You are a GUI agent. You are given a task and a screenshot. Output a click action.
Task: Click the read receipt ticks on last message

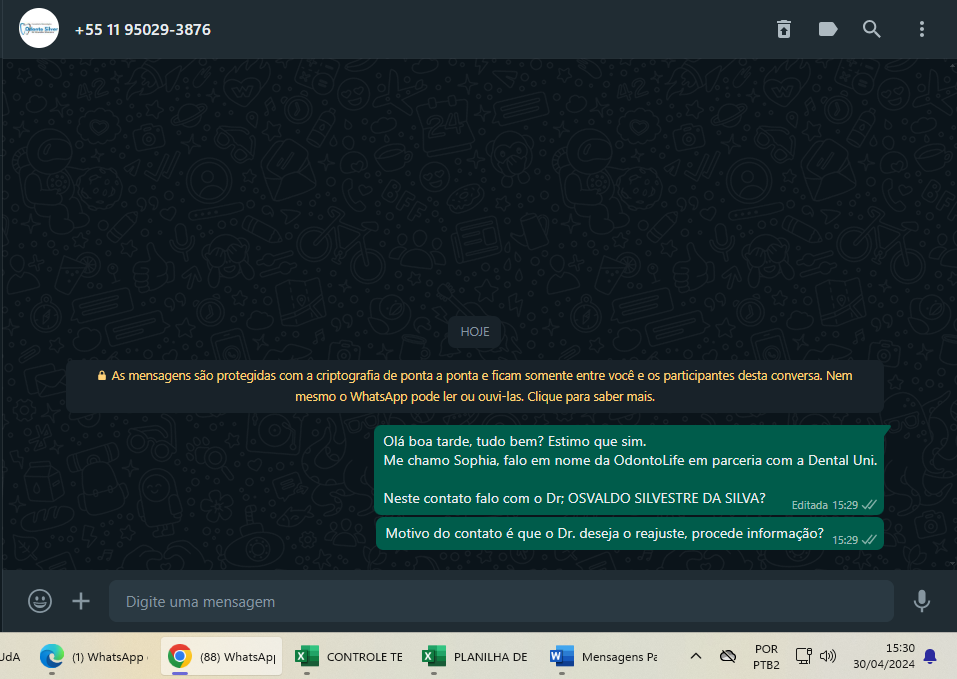tap(869, 539)
